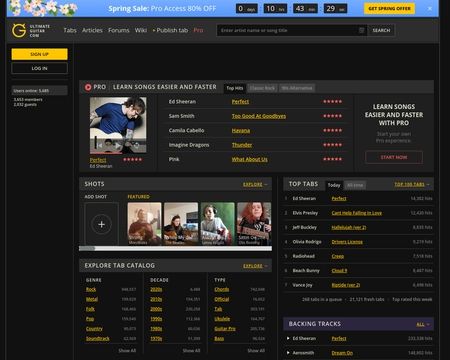The image size is (450, 360).
Task: Switch to the Classic Rock tab
Action: pos(262,88)
